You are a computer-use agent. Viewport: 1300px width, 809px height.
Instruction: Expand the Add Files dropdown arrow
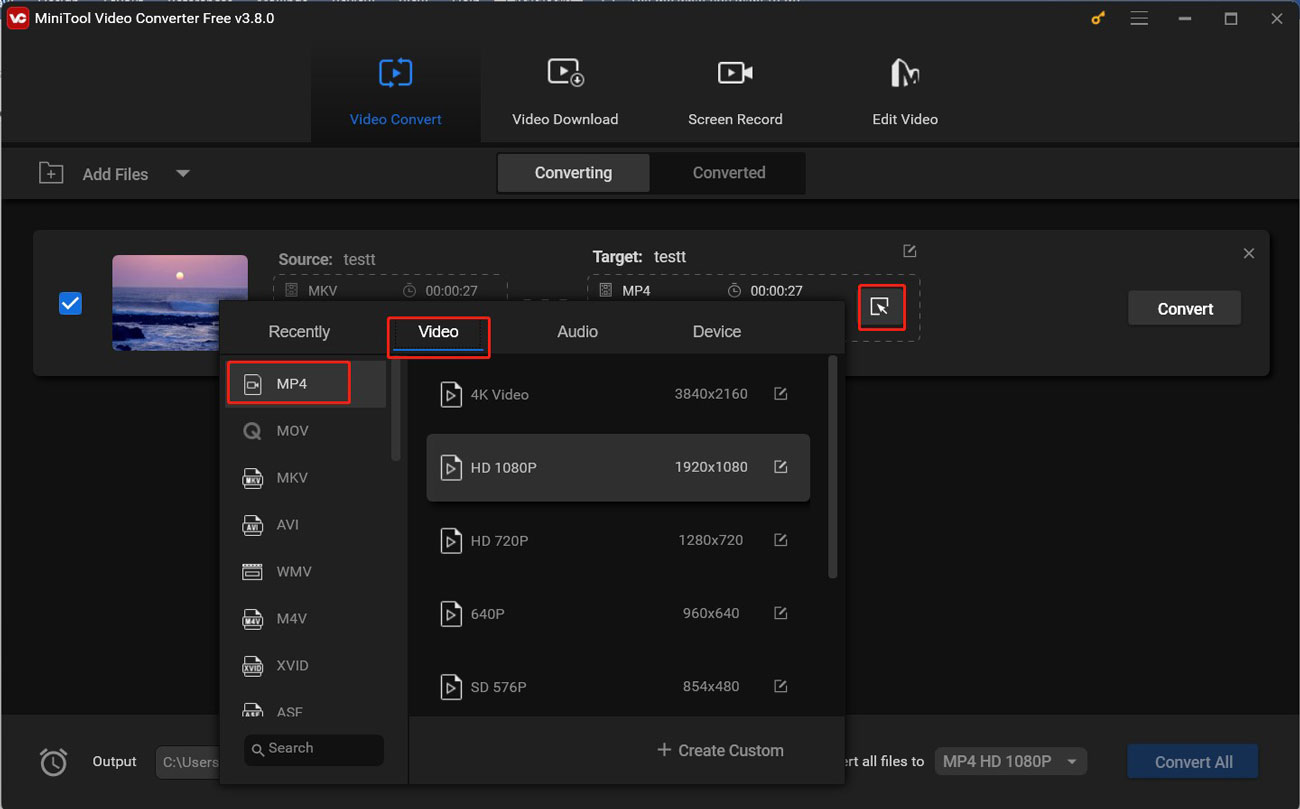(x=182, y=173)
